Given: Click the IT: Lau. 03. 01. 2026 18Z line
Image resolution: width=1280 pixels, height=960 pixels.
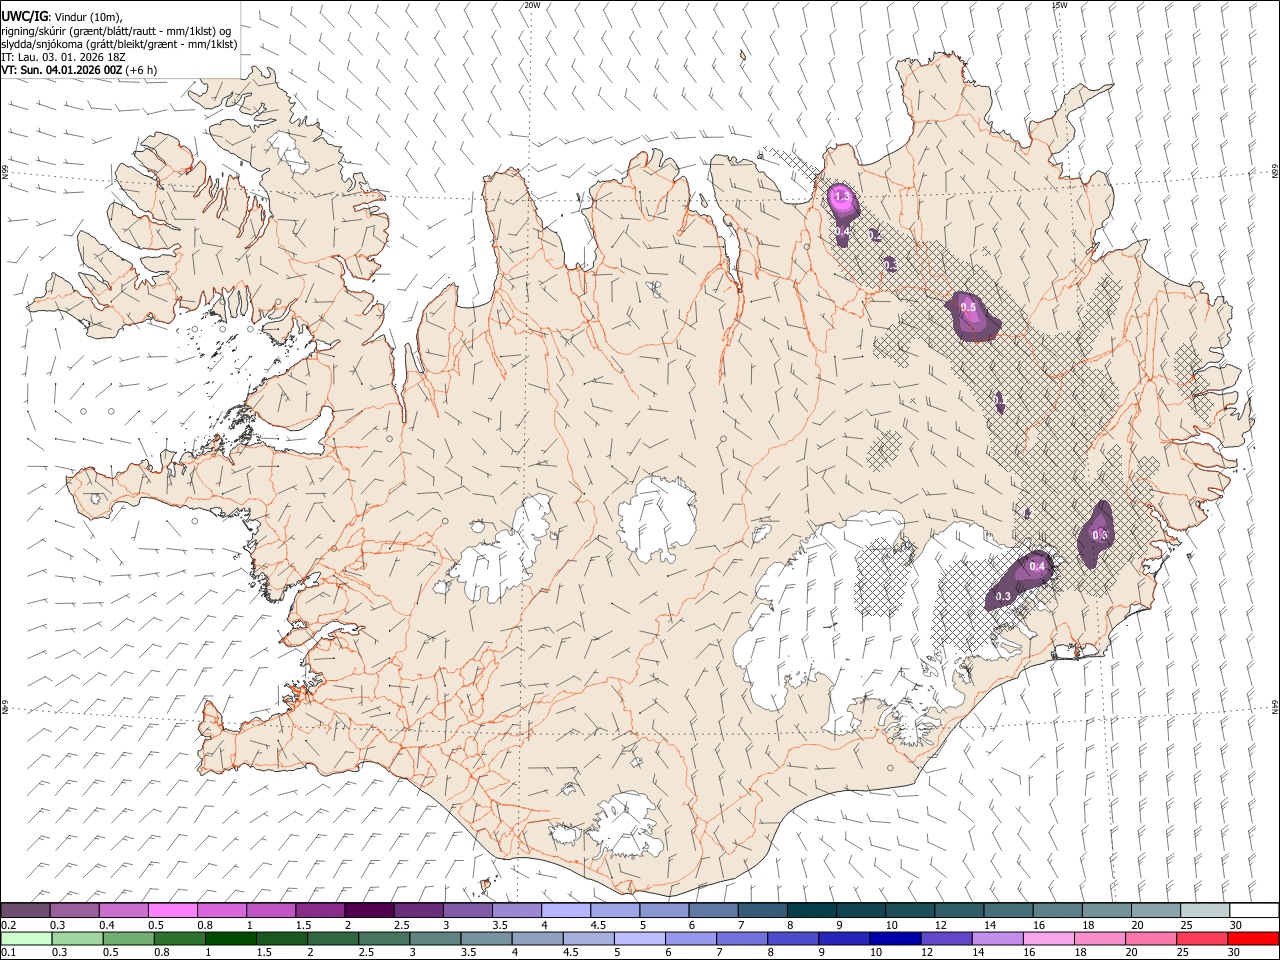Looking at the screenshot, I should 62,57.
